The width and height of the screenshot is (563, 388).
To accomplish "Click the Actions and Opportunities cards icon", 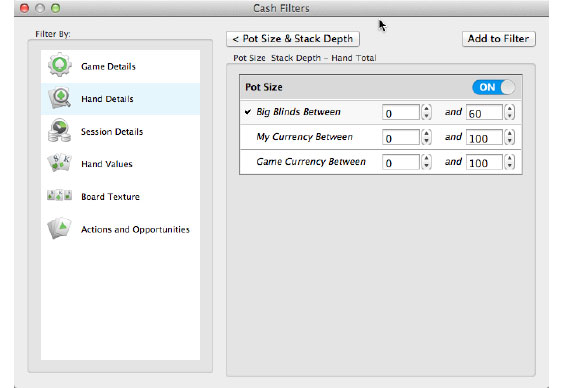I will 60,228.
